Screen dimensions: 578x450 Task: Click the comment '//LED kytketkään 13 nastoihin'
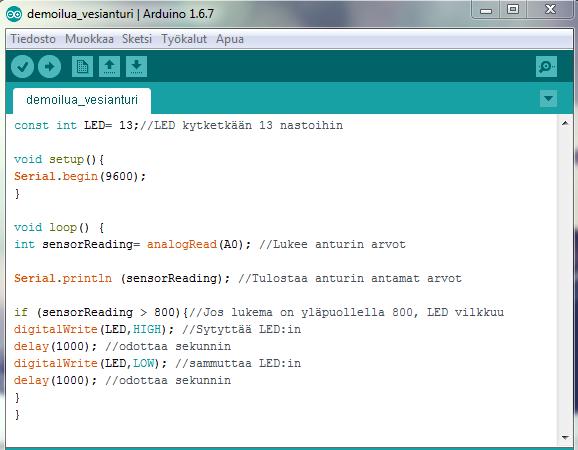pyautogui.click(x=242, y=125)
